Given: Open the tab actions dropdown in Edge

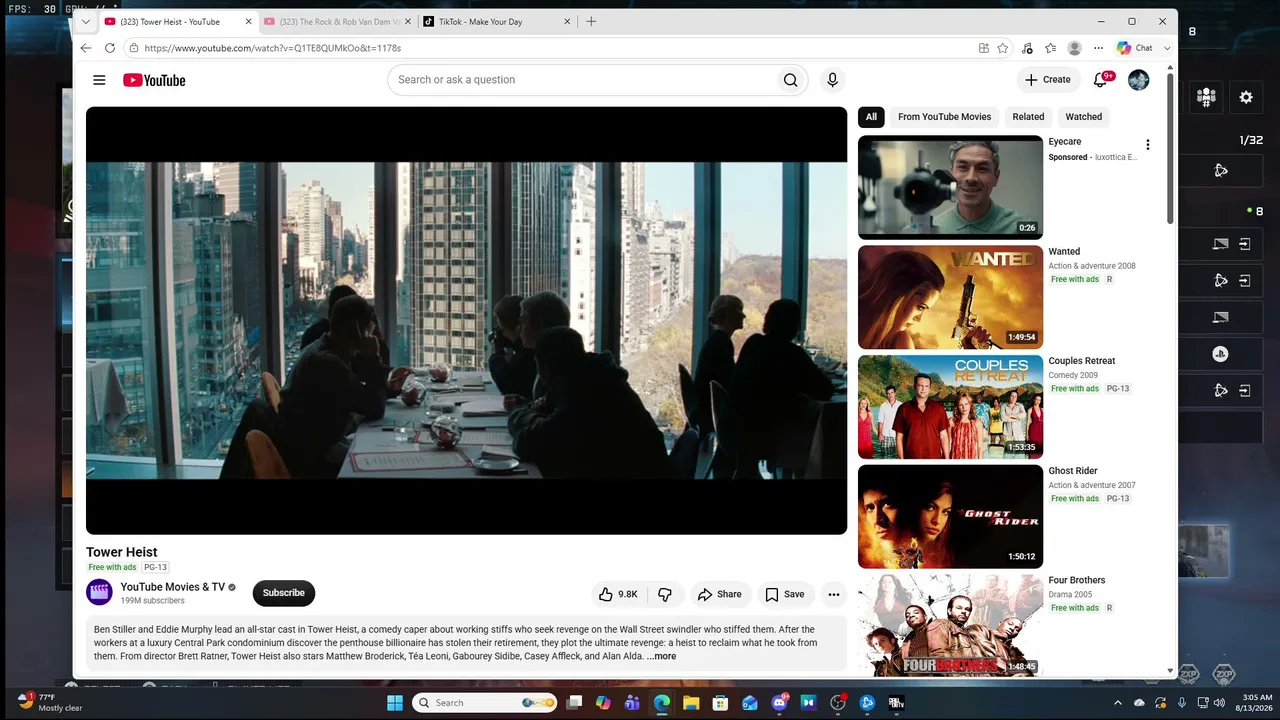Looking at the screenshot, I should (86, 21).
